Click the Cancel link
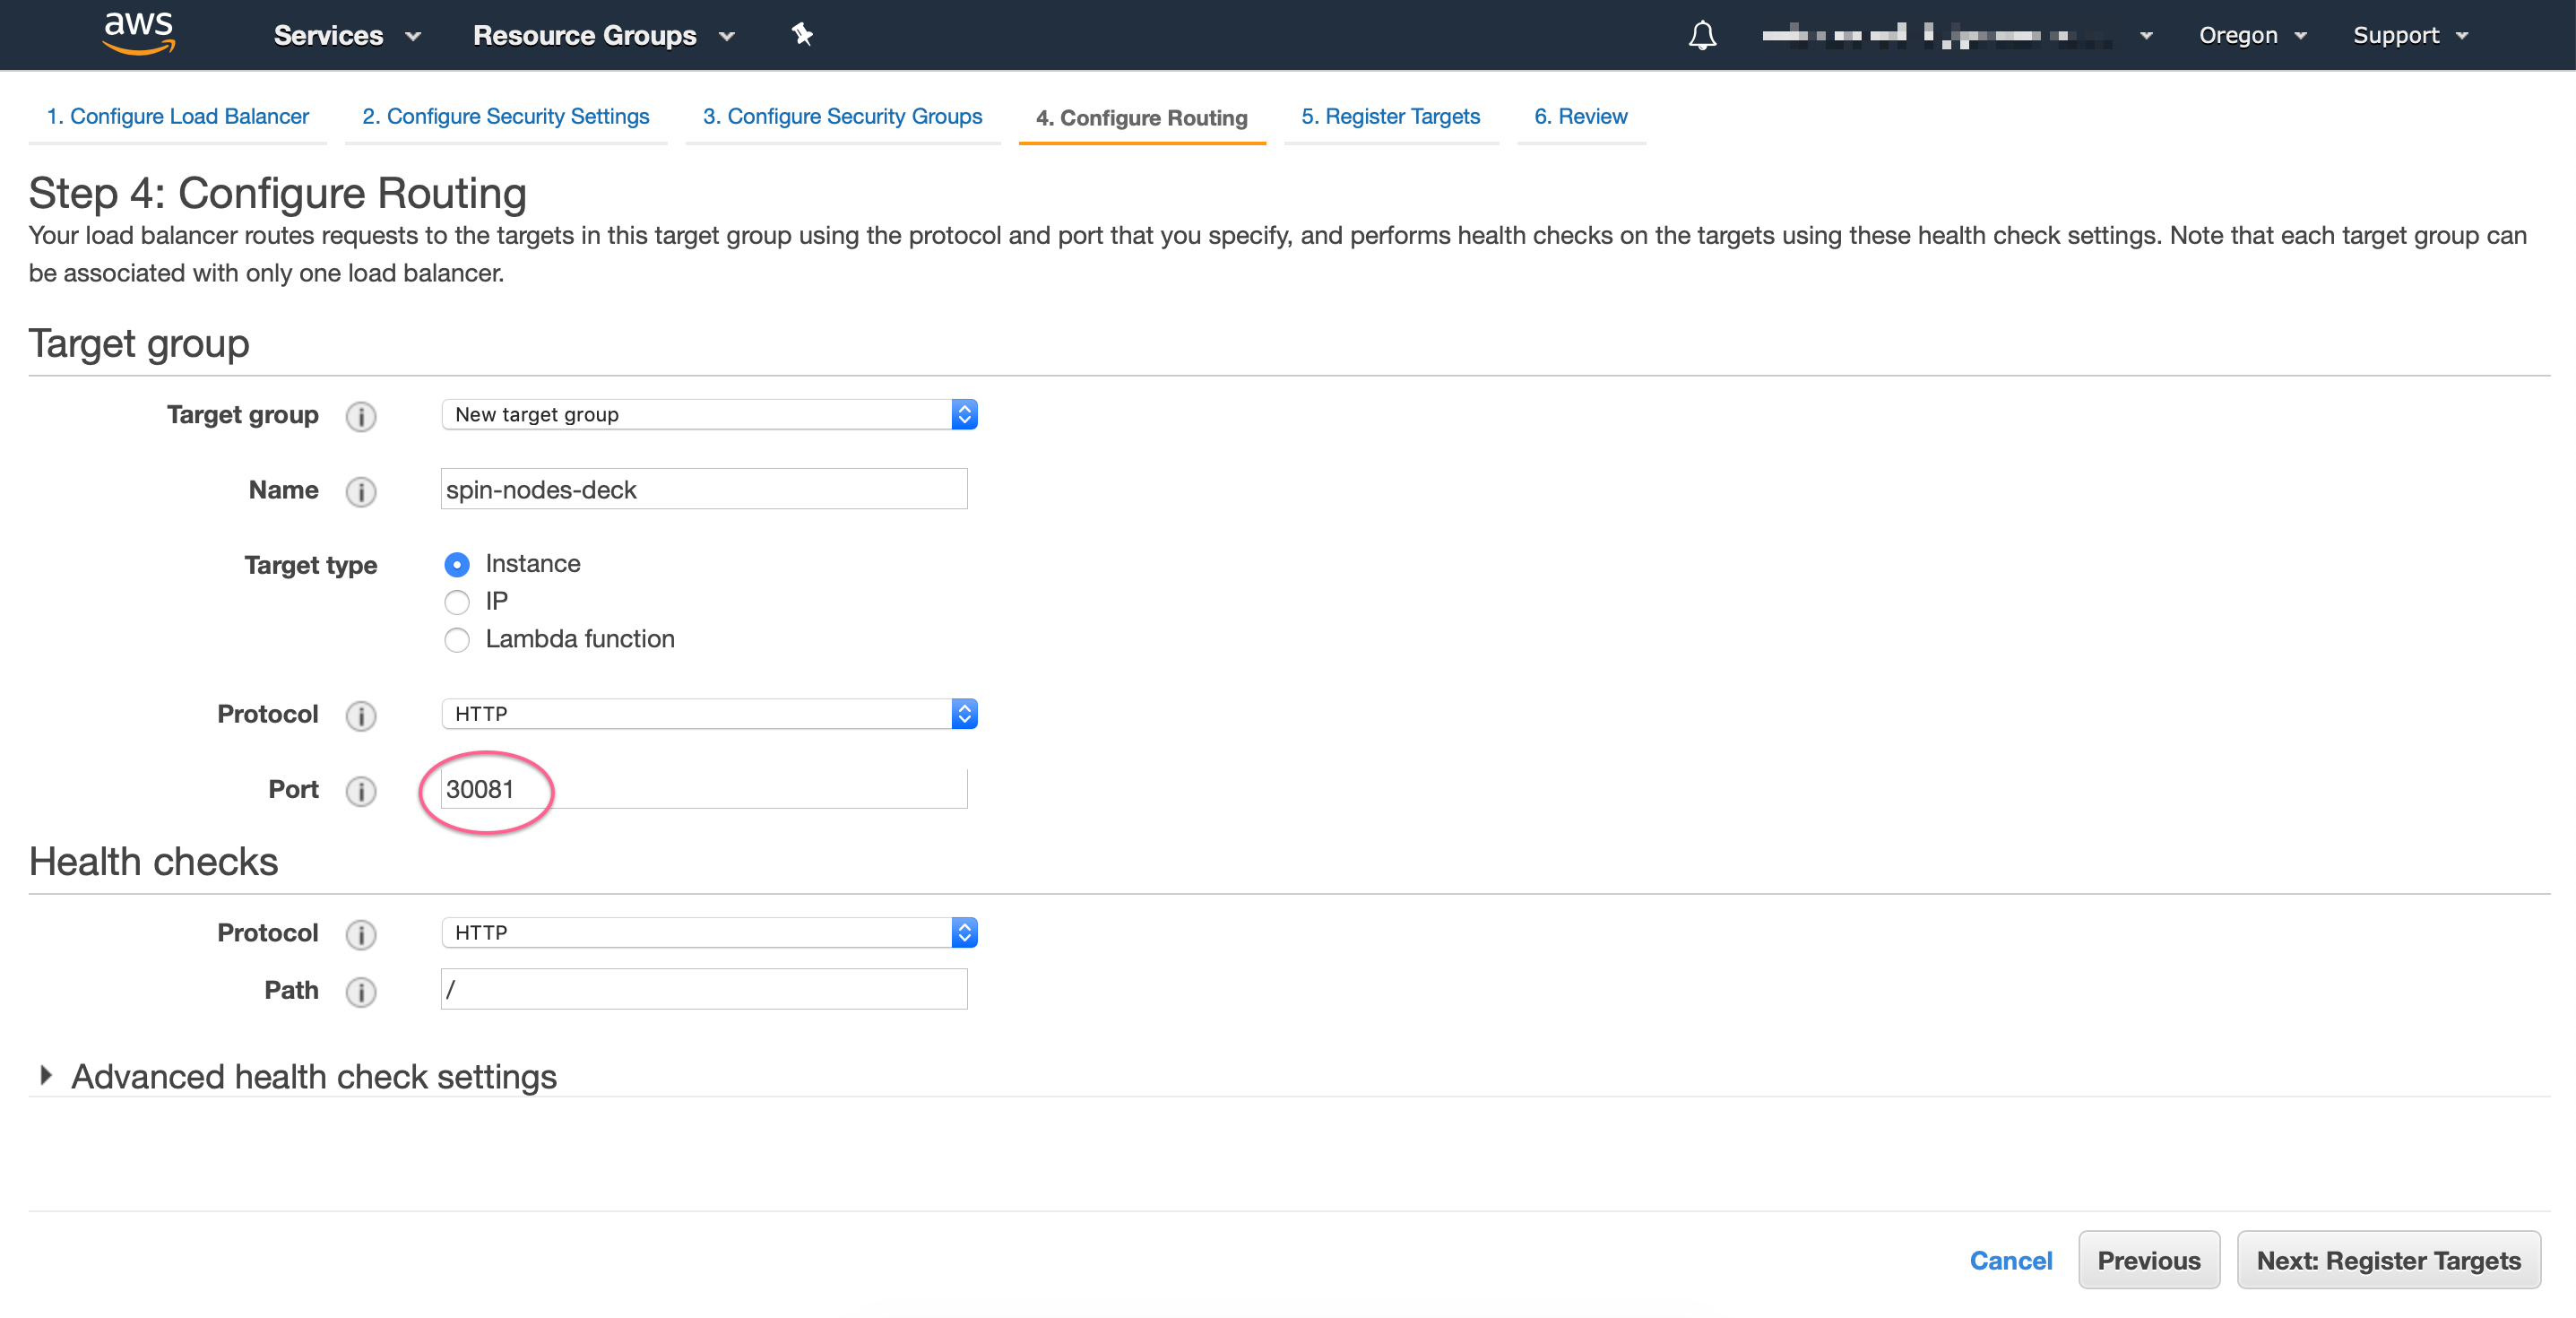Image resolution: width=2576 pixels, height=1318 pixels. pyautogui.click(x=2010, y=1260)
